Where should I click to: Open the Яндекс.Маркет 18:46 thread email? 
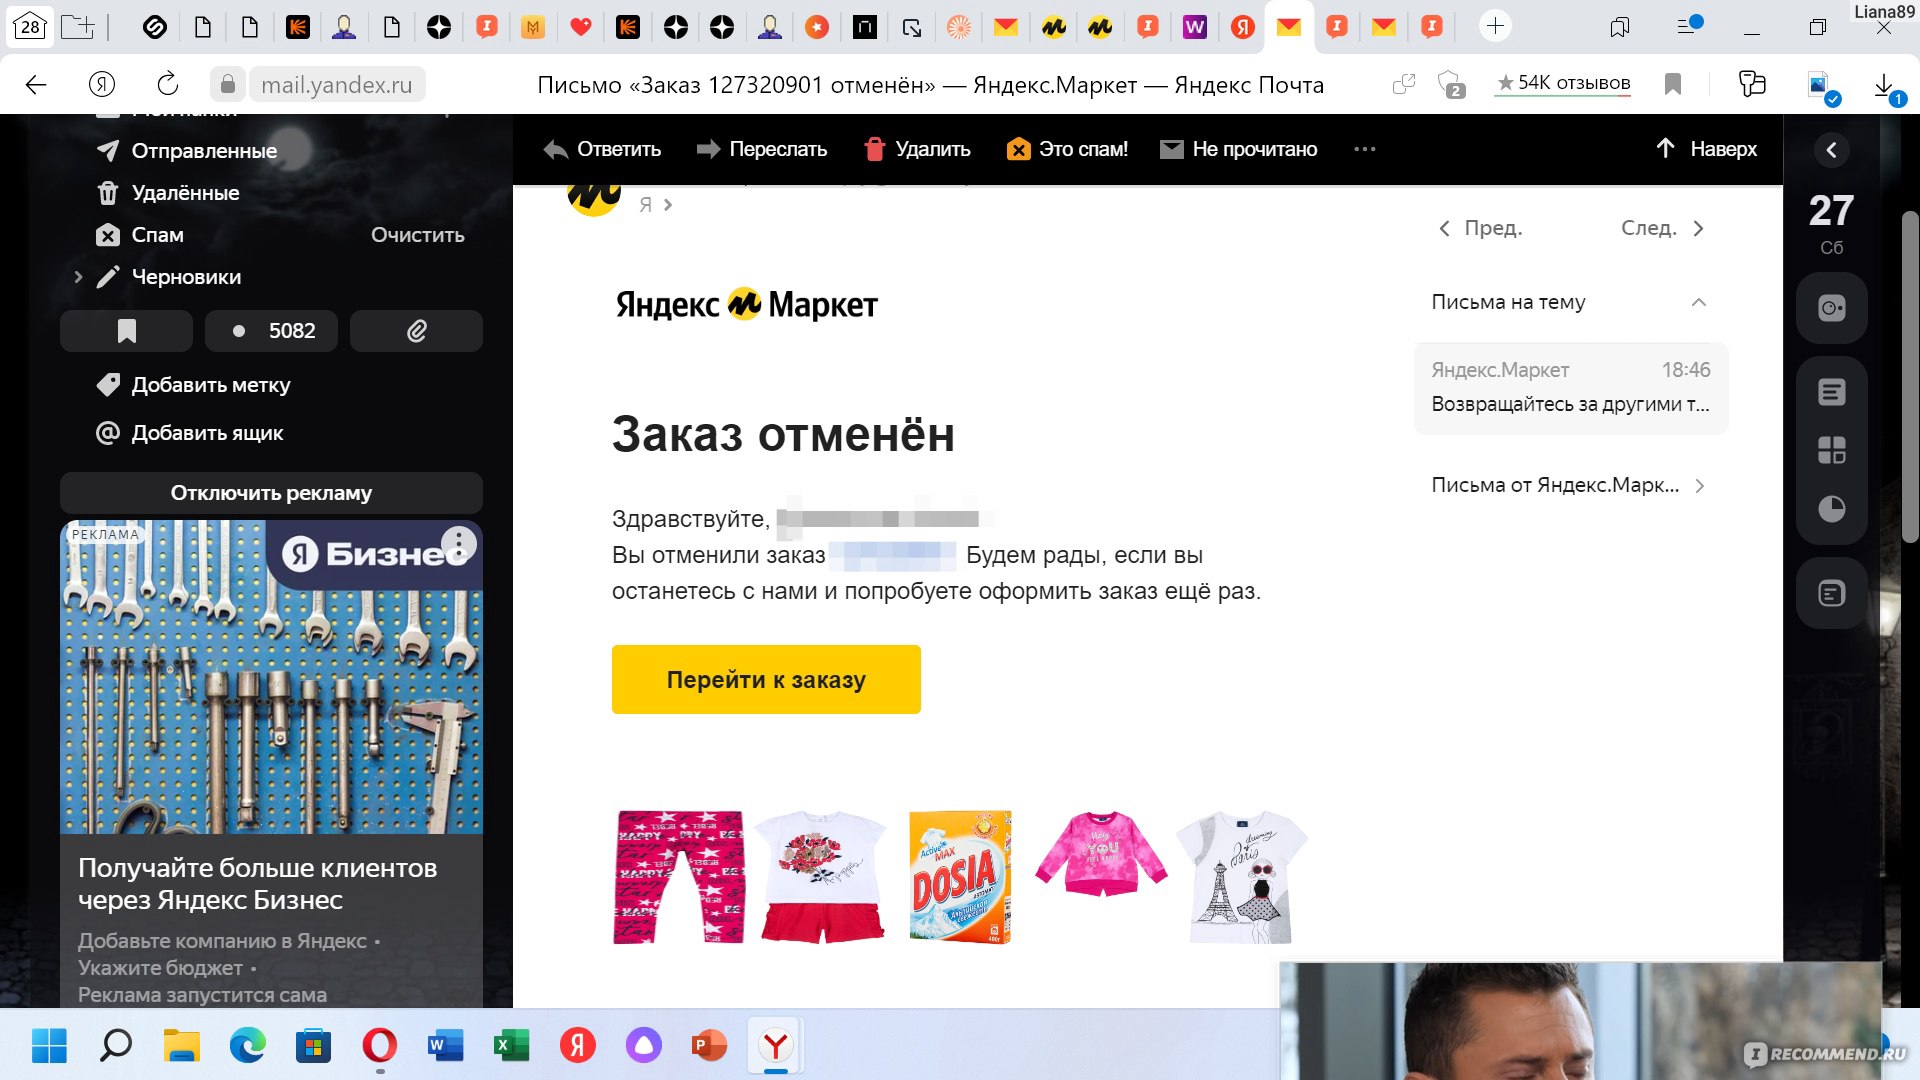point(1570,388)
